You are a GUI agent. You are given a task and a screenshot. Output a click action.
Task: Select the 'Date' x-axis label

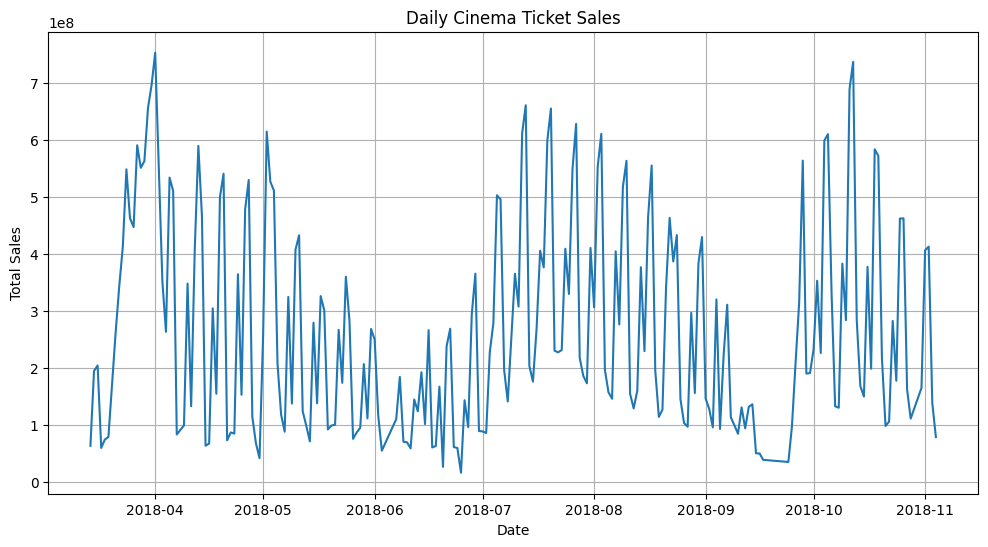tap(513, 531)
